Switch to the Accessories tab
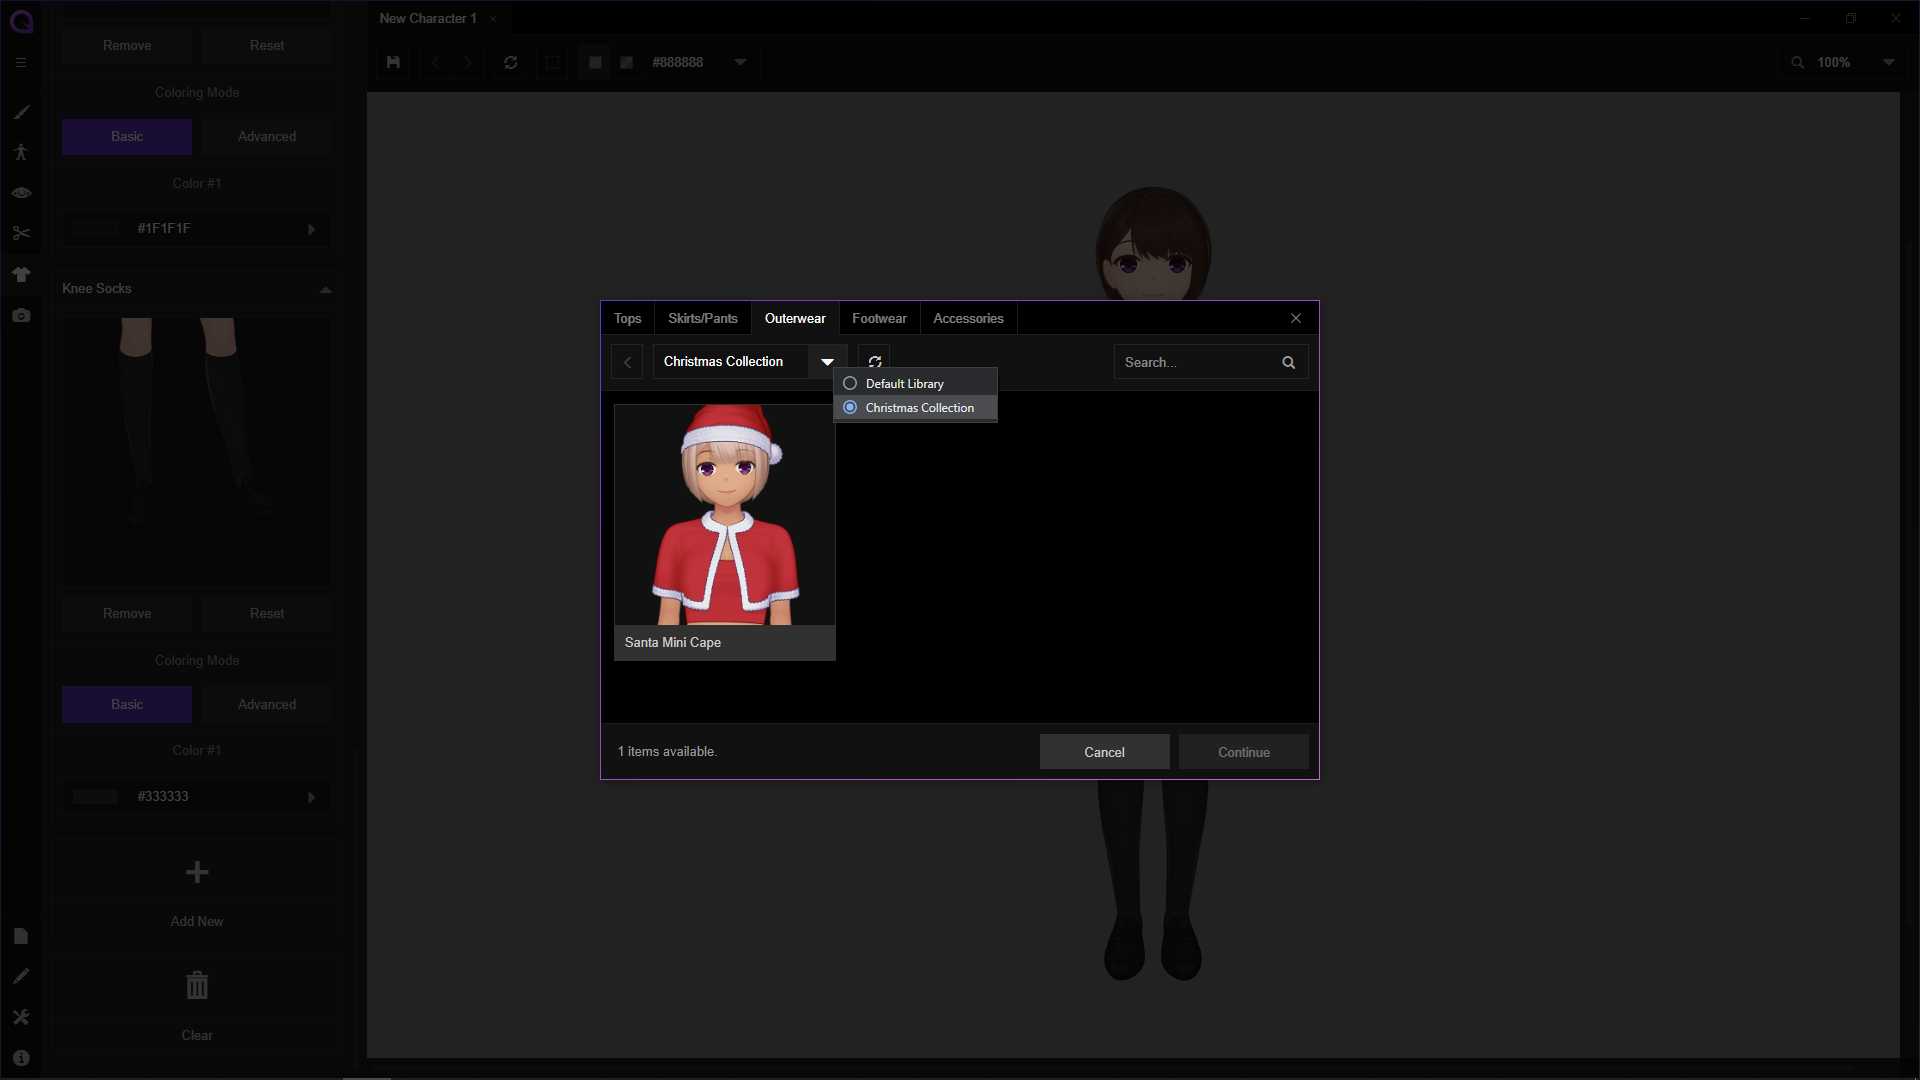Viewport: 1920px width, 1080px height. 968,318
